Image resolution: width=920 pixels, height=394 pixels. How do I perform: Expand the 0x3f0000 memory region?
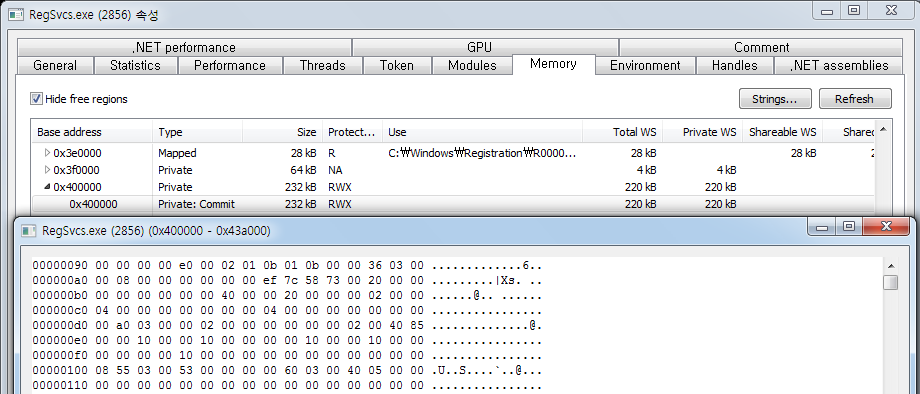[x=48, y=170]
